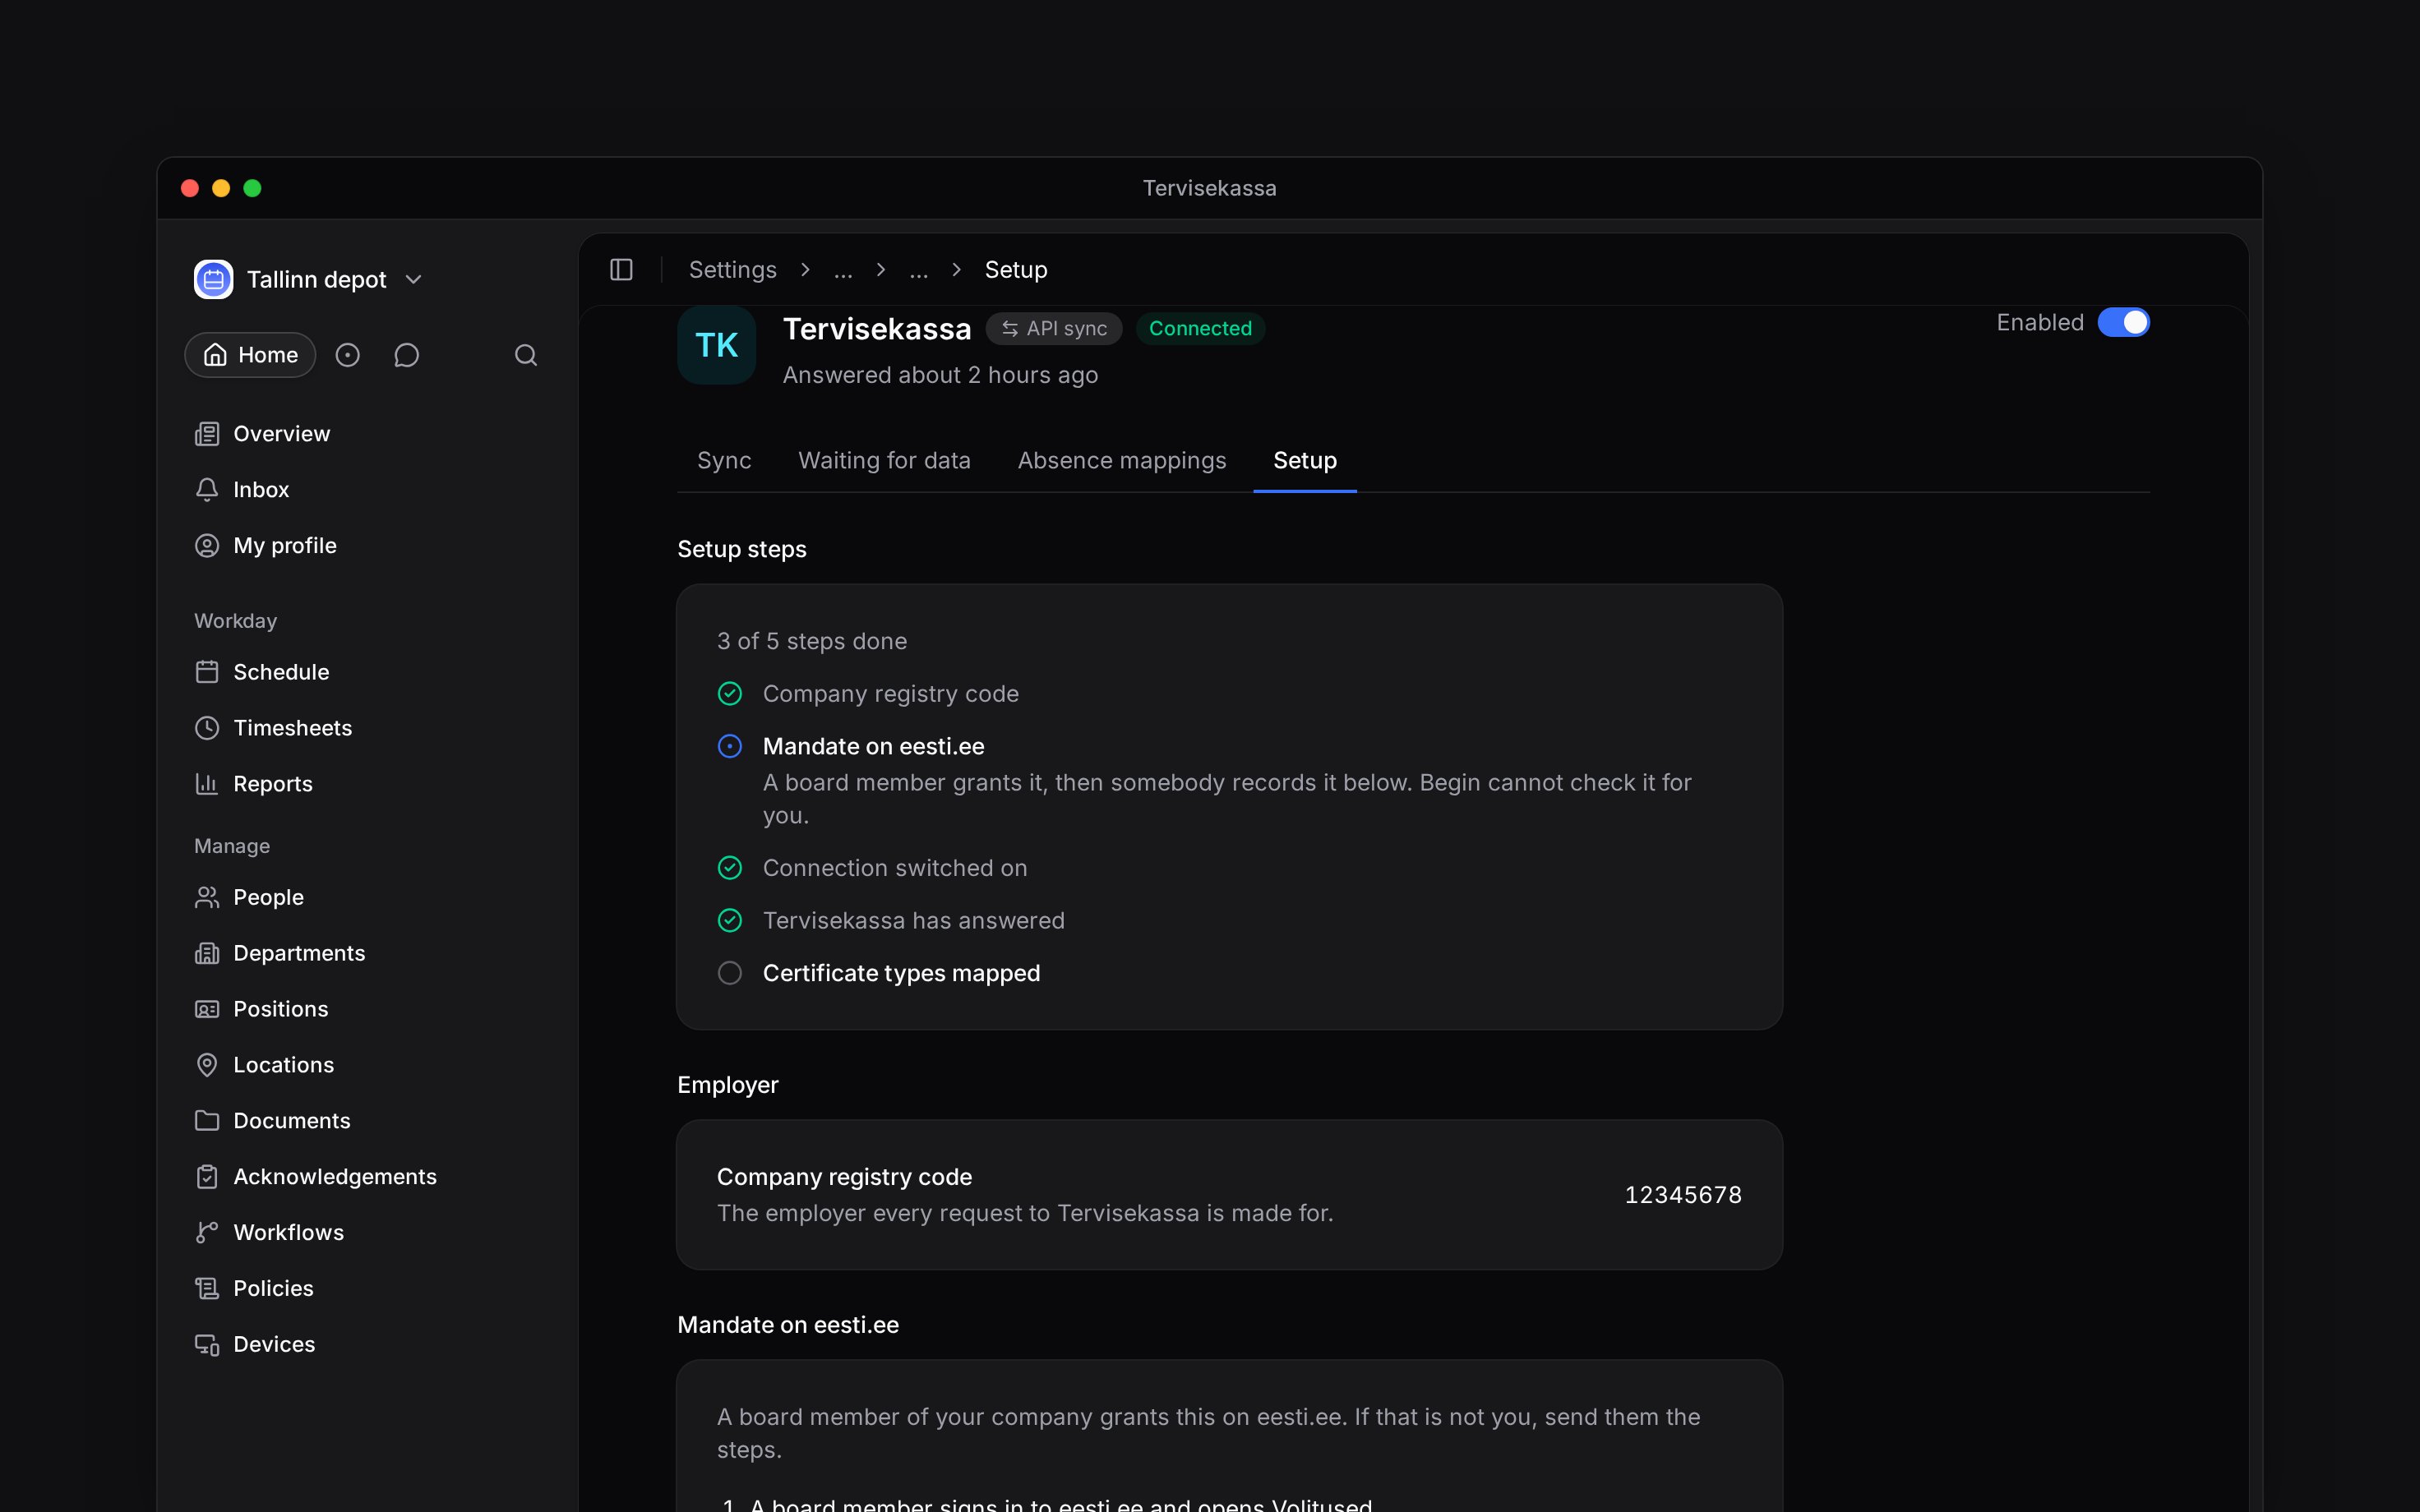Click the Schedule calendar icon

(x=207, y=672)
